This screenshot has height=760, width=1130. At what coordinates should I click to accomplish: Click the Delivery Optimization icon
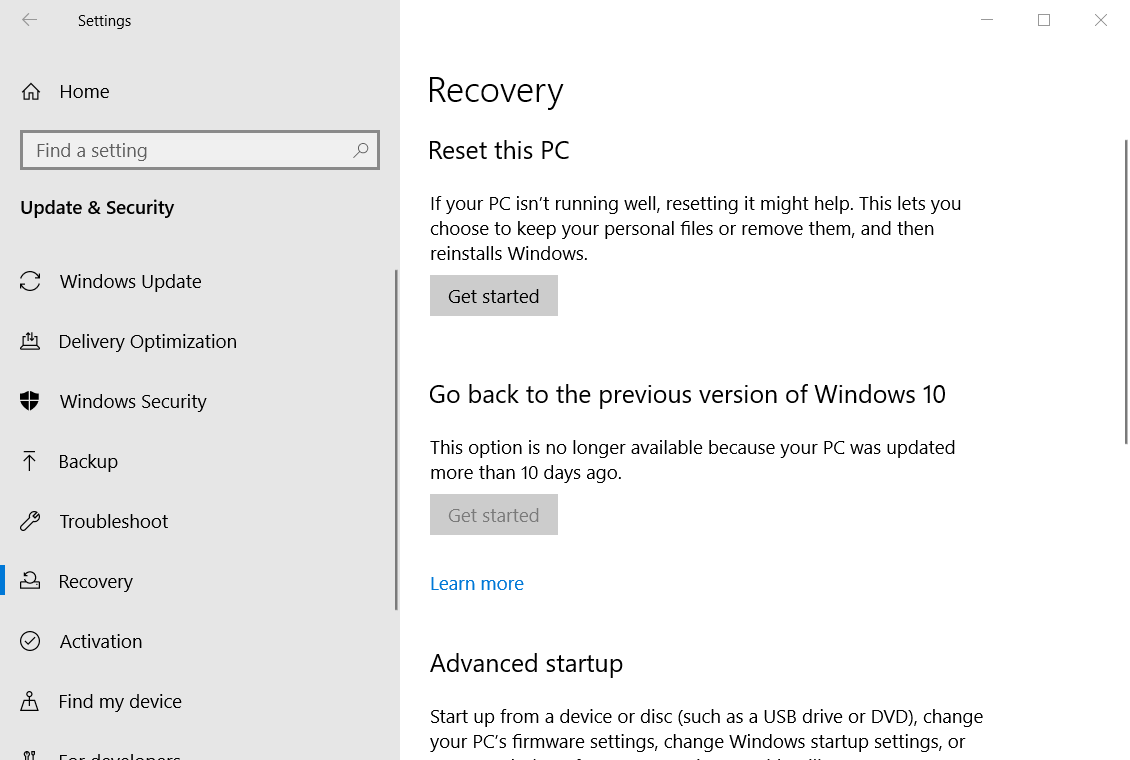pos(30,341)
